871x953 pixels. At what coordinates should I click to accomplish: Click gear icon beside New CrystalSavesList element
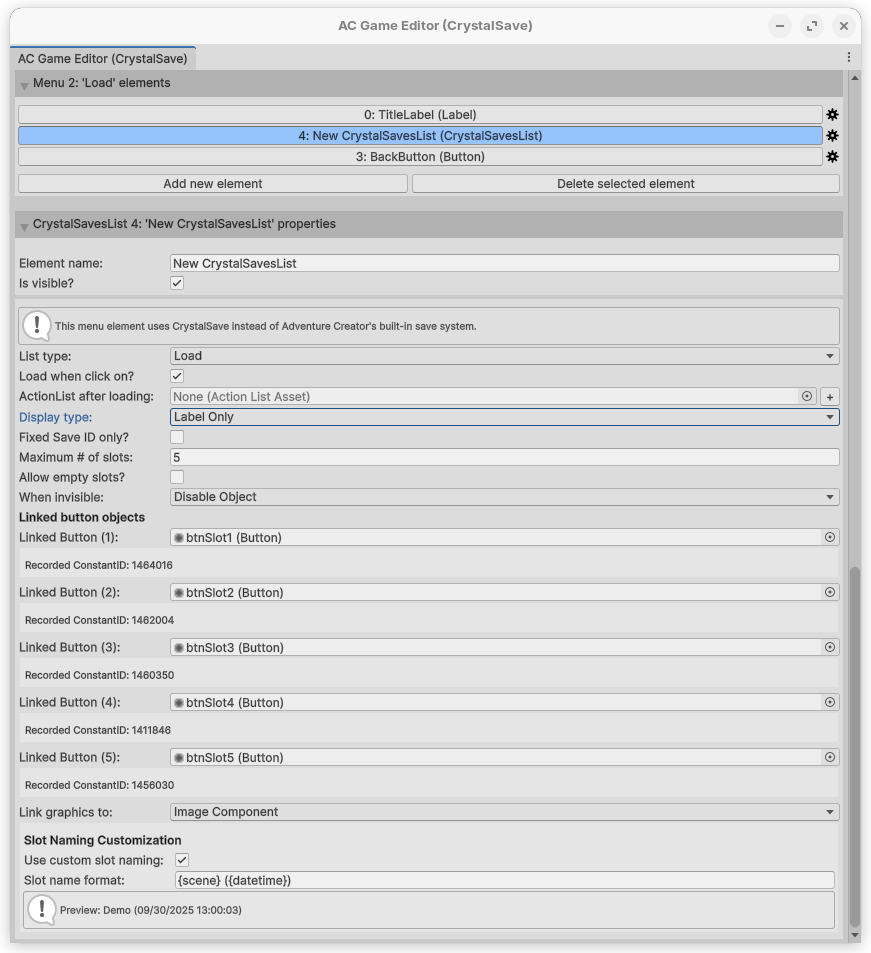tap(832, 136)
